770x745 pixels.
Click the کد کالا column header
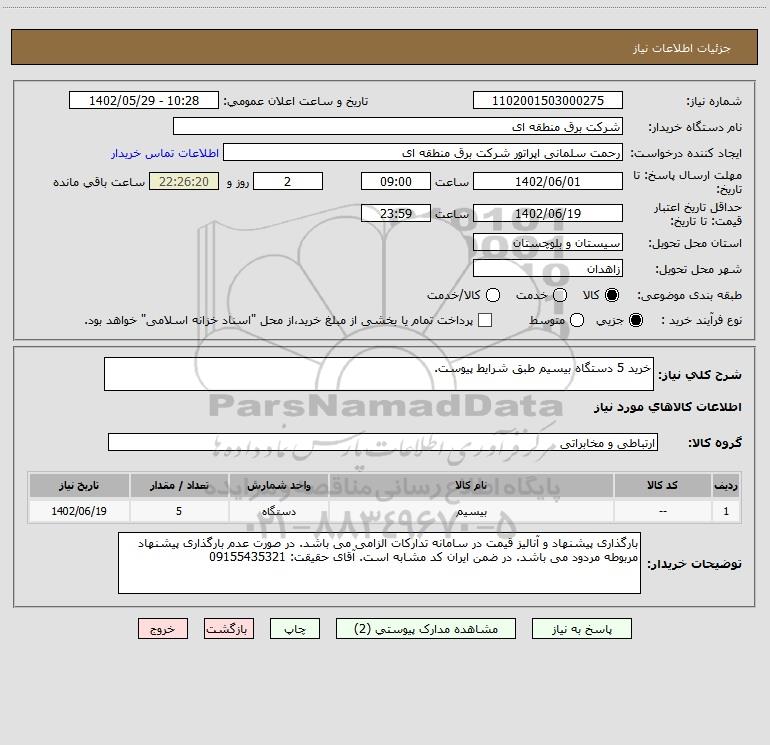[x=662, y=485]
